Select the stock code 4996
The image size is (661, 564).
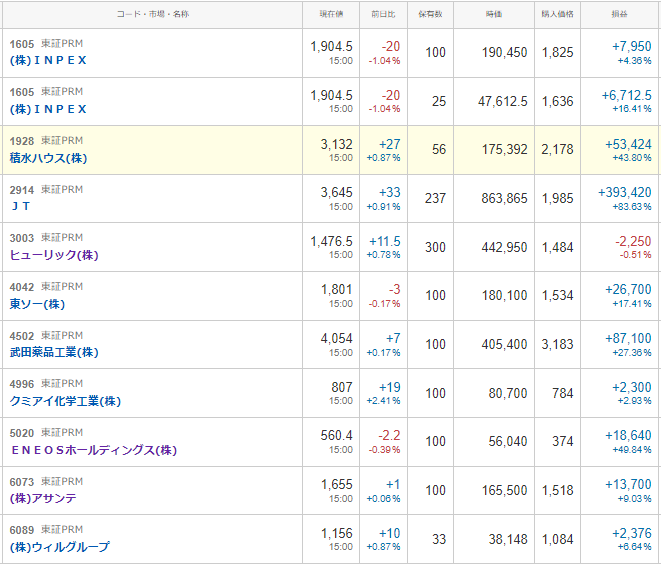pos(21,384)
